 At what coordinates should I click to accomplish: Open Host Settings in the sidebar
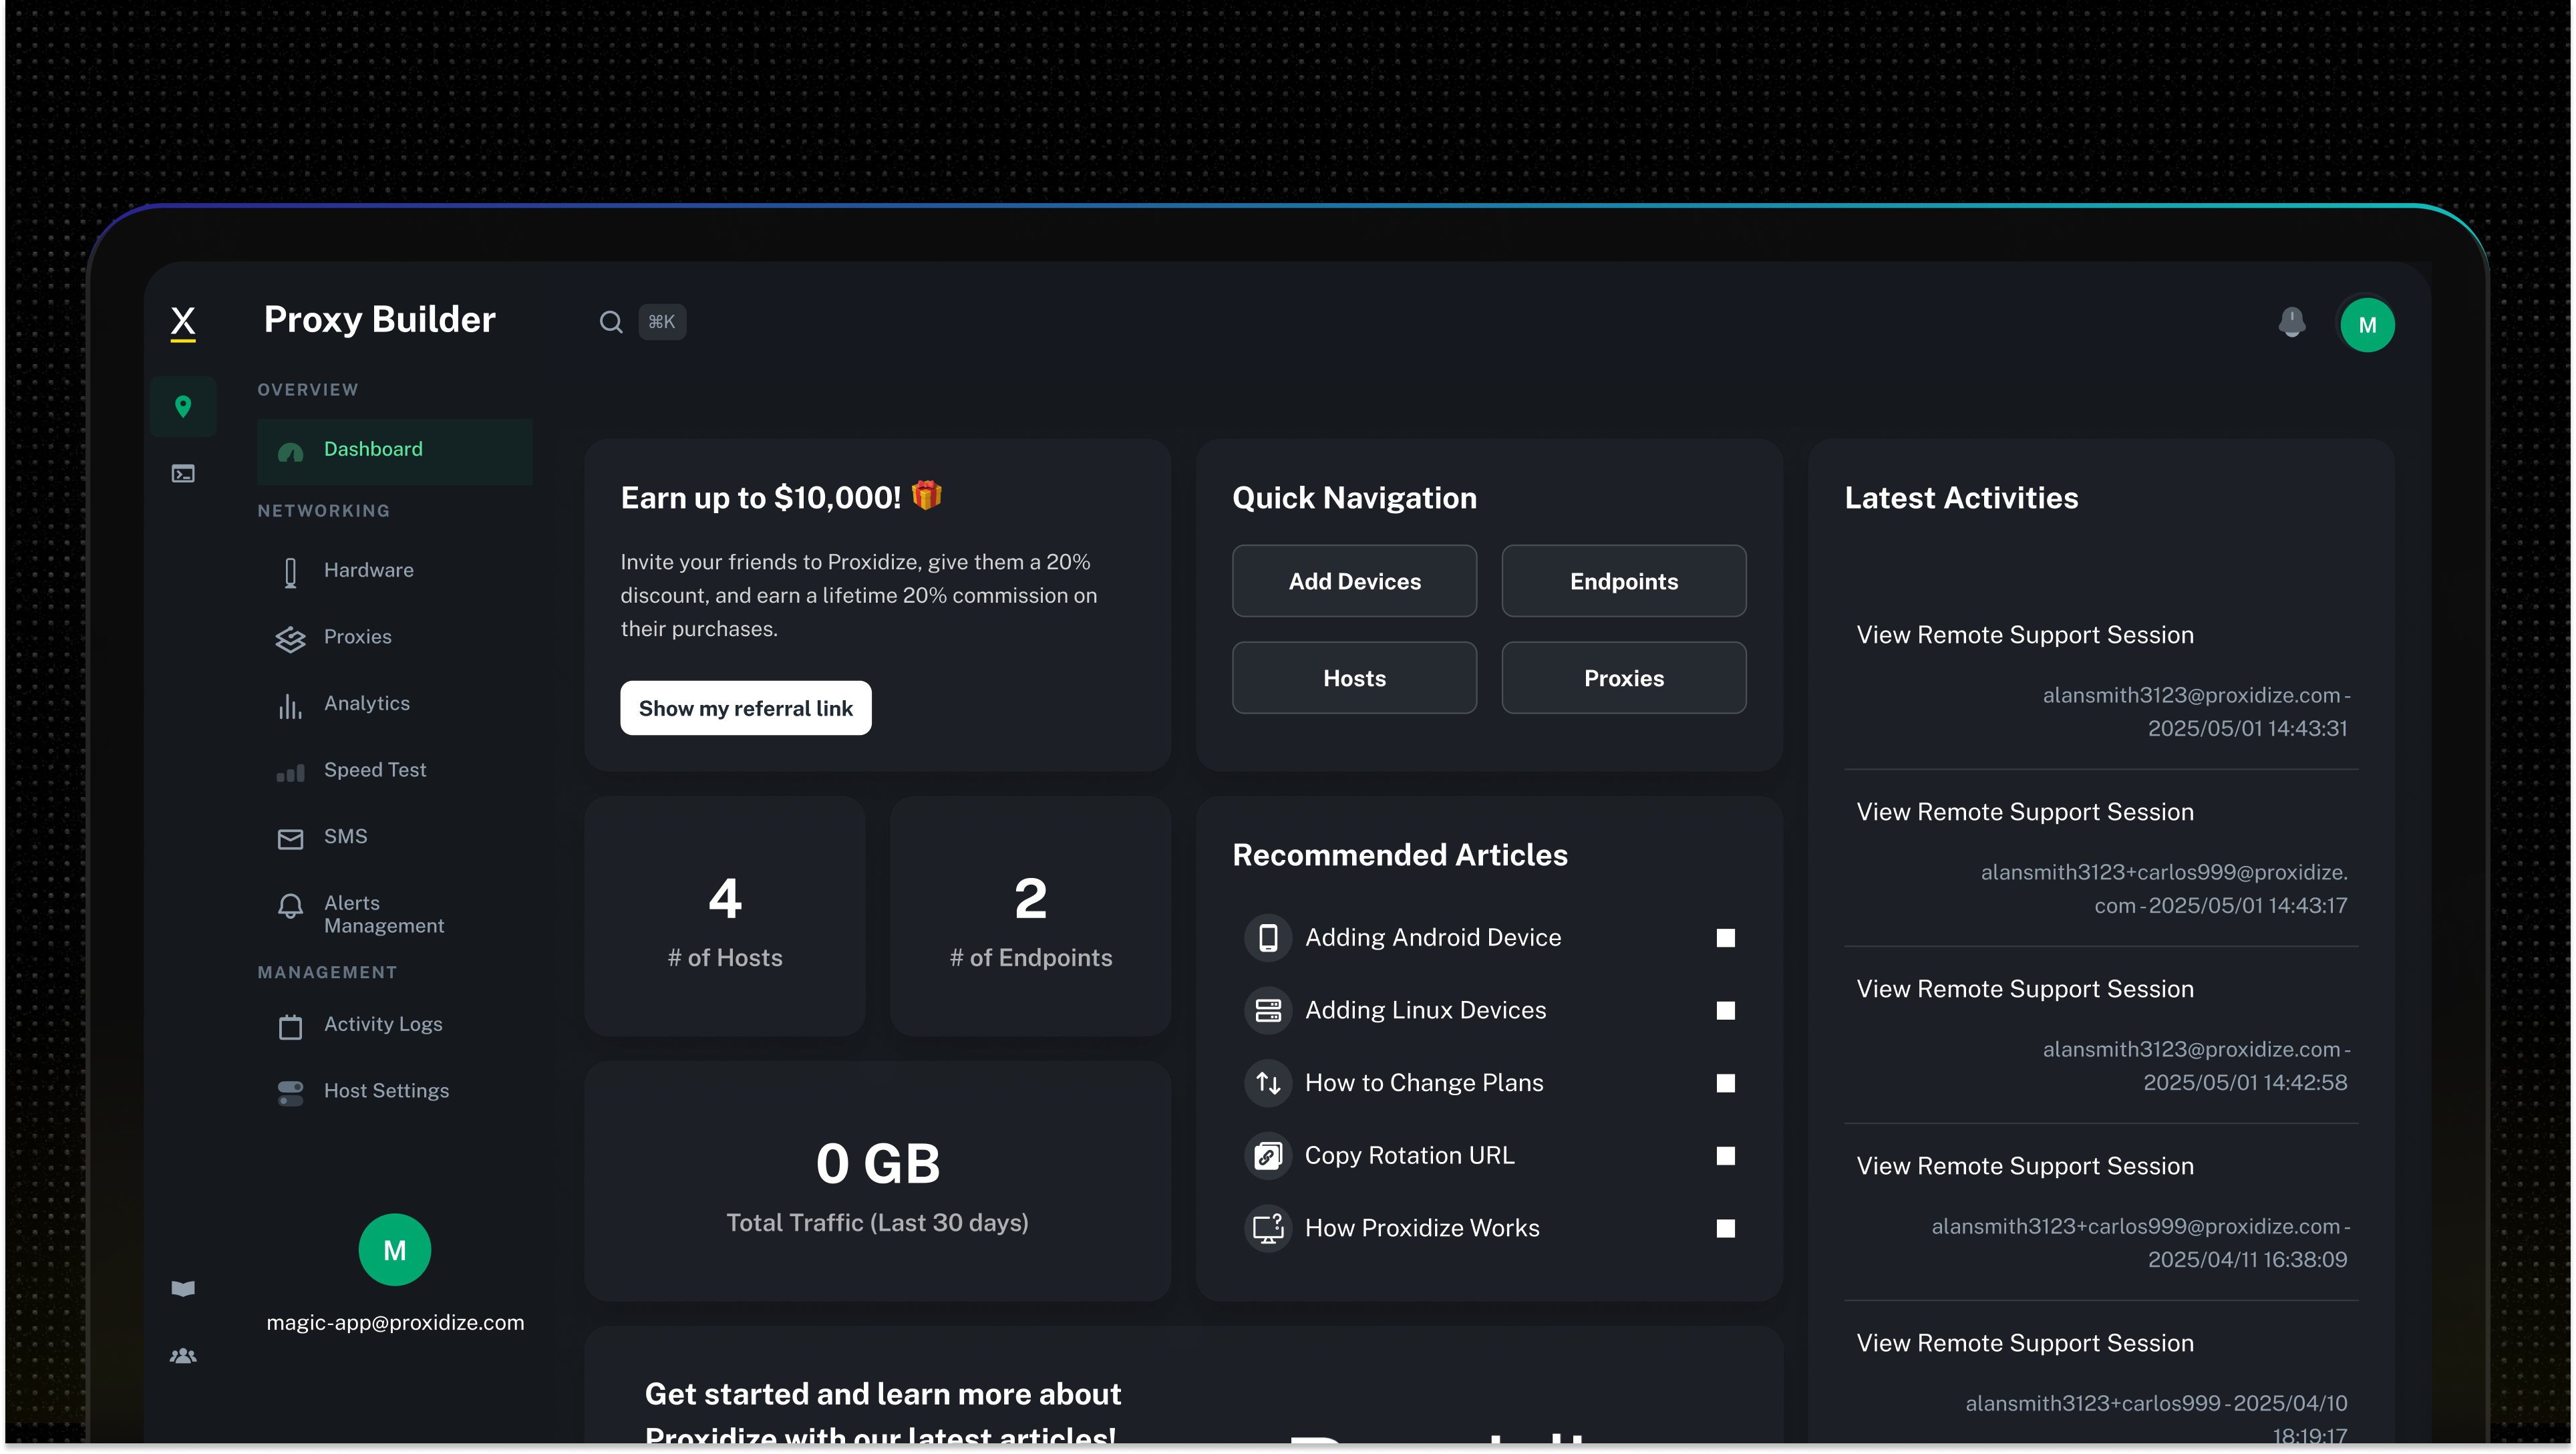pos(395,1092)
